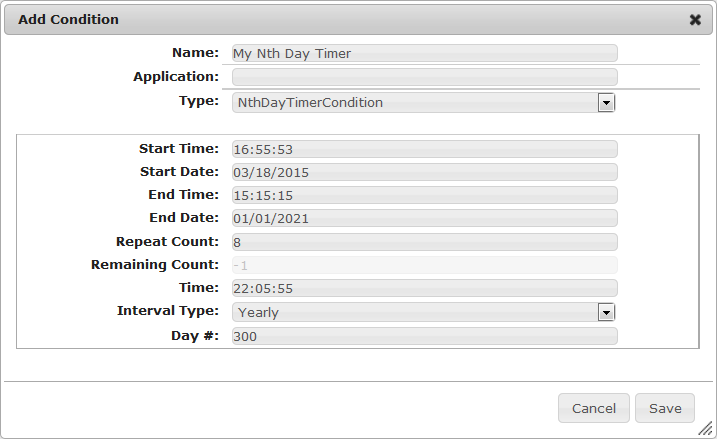Select the Start Date field
The image size is (717, 439).
point(424,172)
